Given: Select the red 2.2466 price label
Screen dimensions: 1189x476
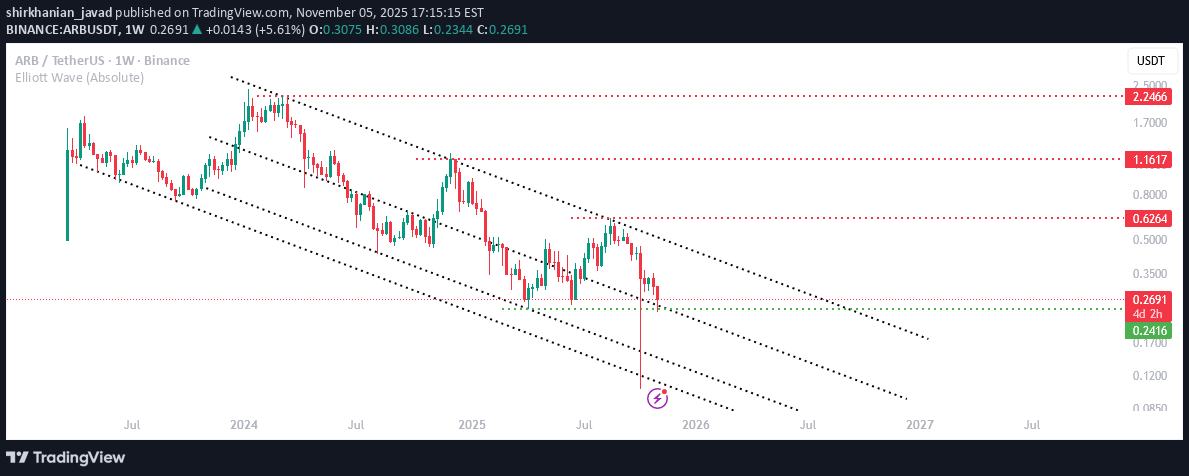Looking at the screenshot, I should click(1147, 97).
